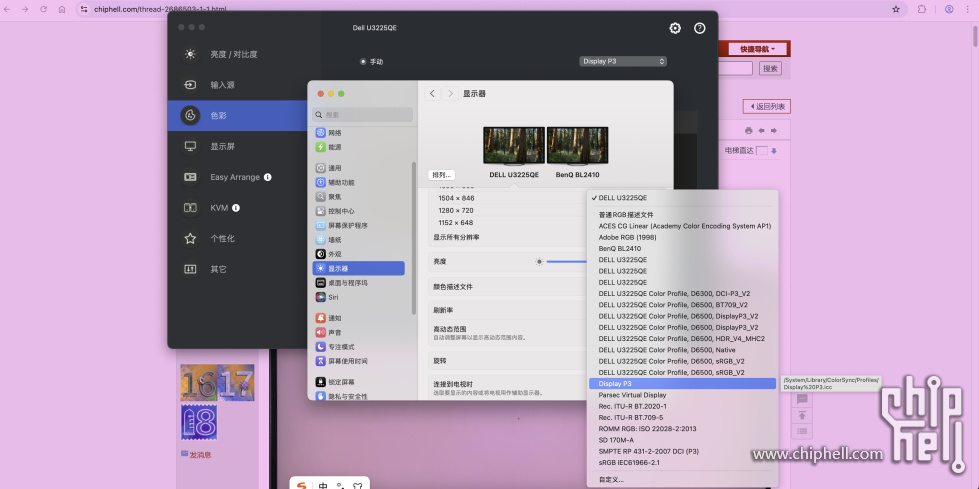Select the DELL U3225QE display thumbnail
Viewport: 979px width, 489px height.
point(514,146)
